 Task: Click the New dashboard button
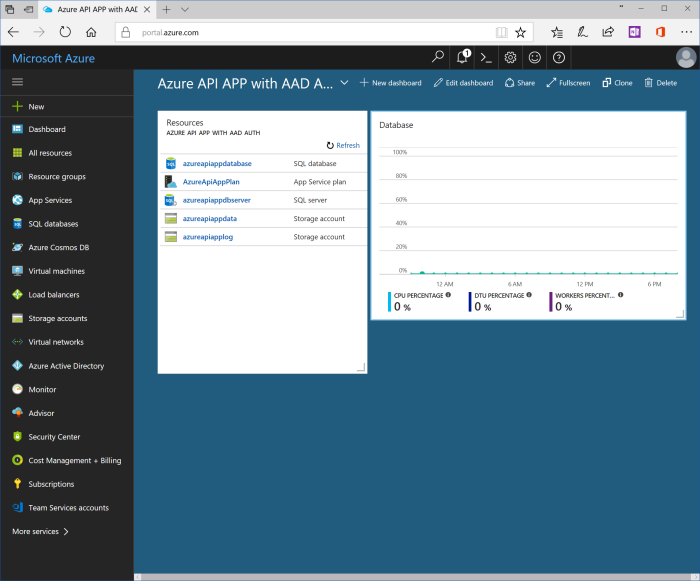click(391, 83)
